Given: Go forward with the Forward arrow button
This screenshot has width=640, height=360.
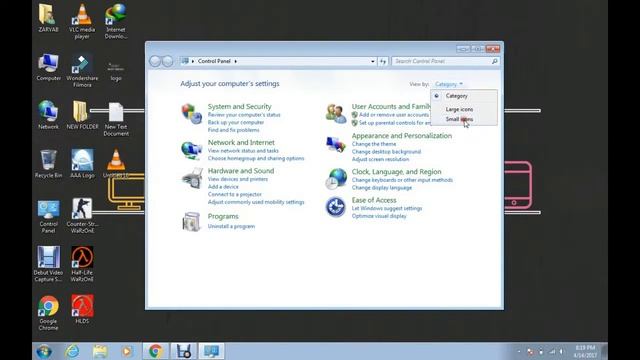Looking at the screenshot, I should [x=167, y=61].
